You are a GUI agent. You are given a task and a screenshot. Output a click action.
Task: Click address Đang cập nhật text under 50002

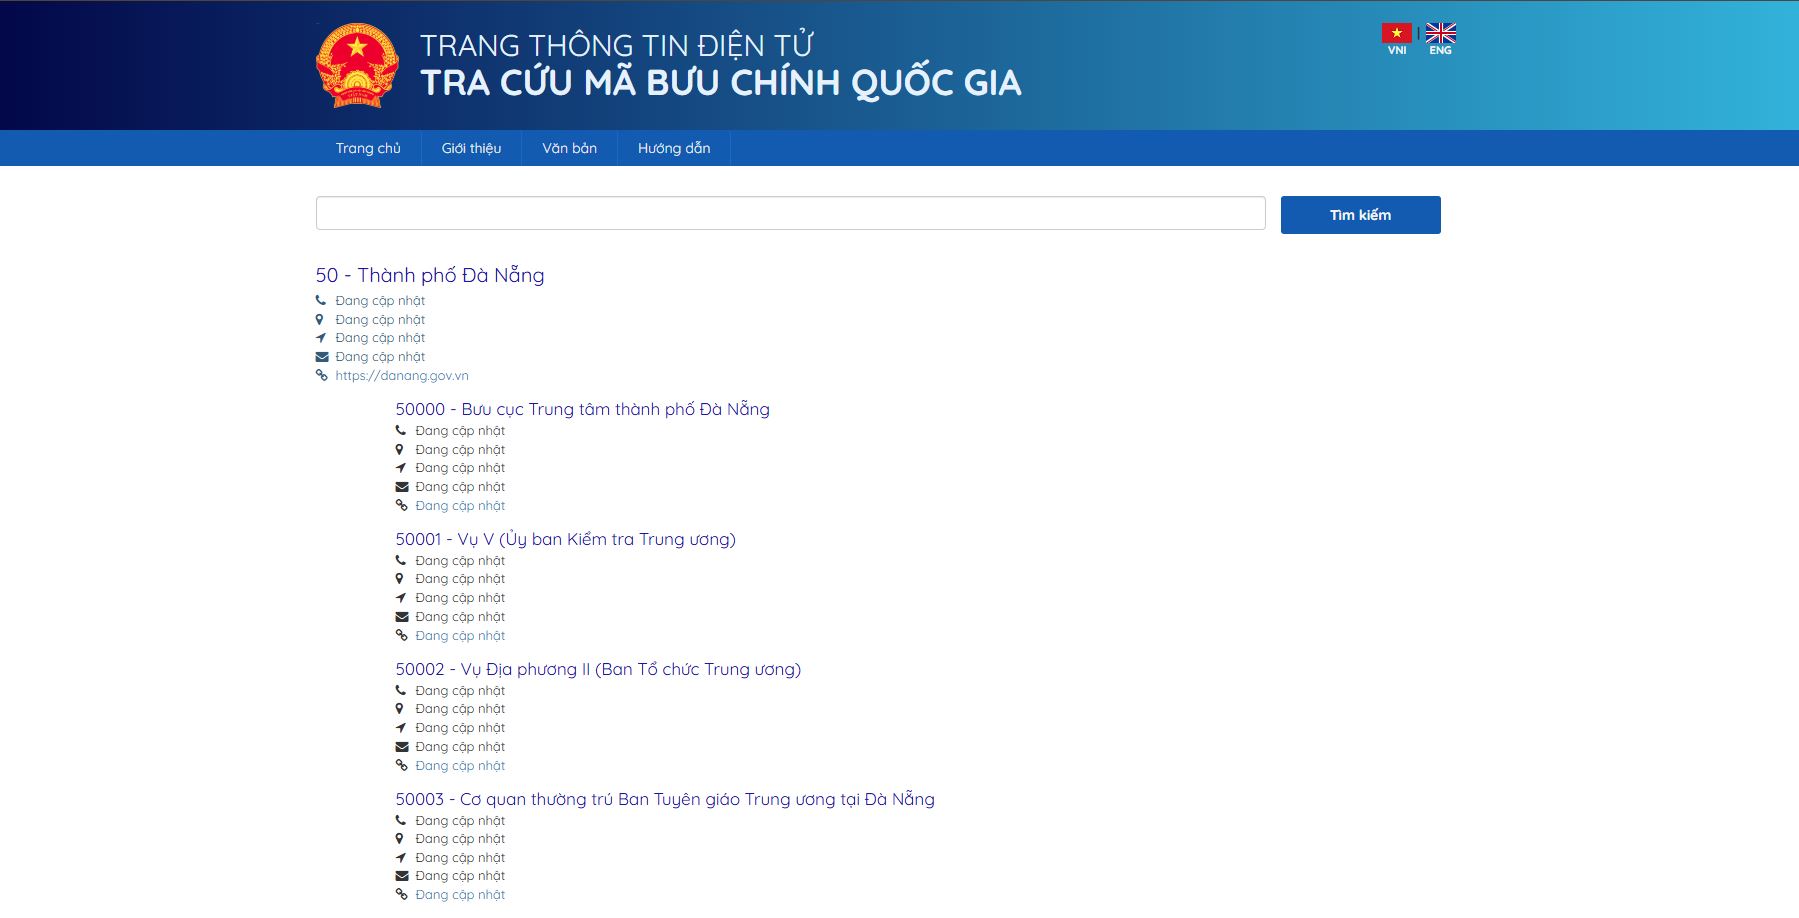point(460,709)
